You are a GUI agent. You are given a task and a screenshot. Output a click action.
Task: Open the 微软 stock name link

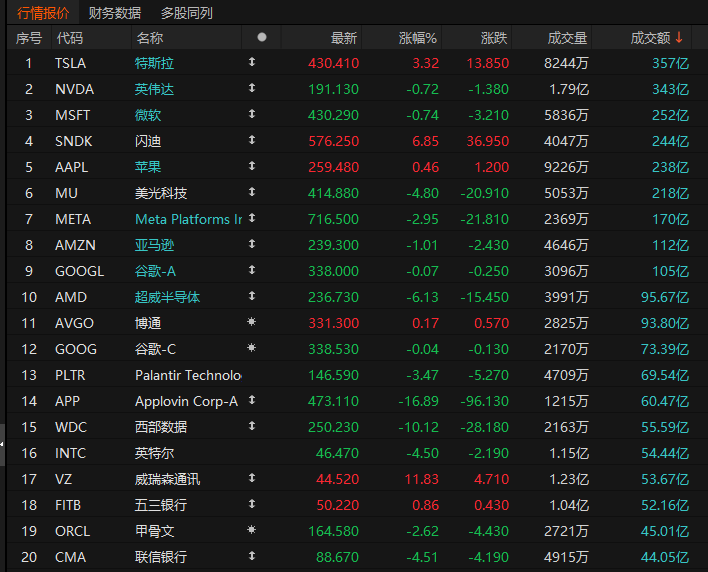(148, 115)
